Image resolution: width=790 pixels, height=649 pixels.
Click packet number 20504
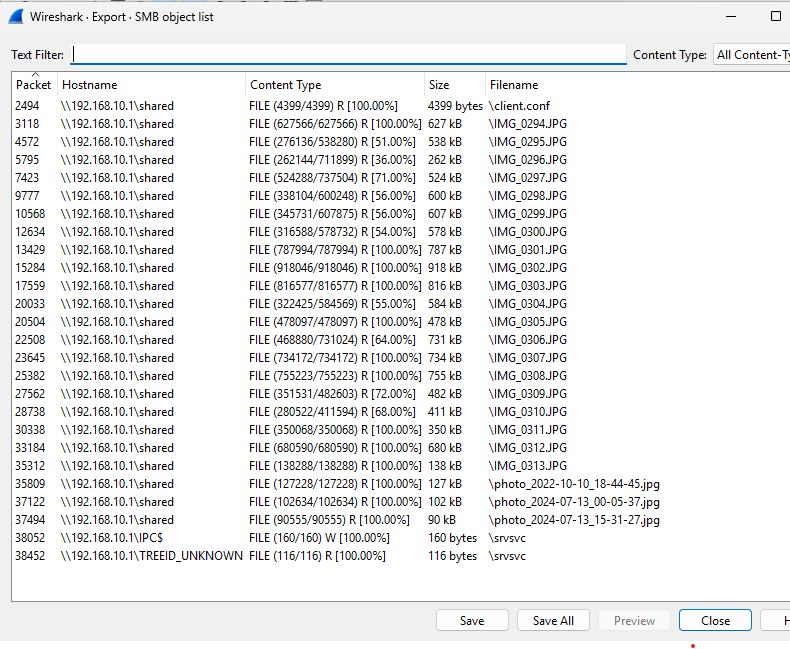pos(30,322)
